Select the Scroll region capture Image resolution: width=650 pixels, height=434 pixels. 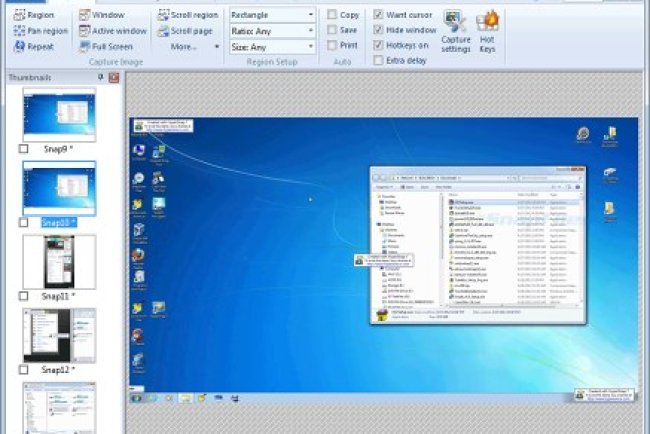[188, 15]
